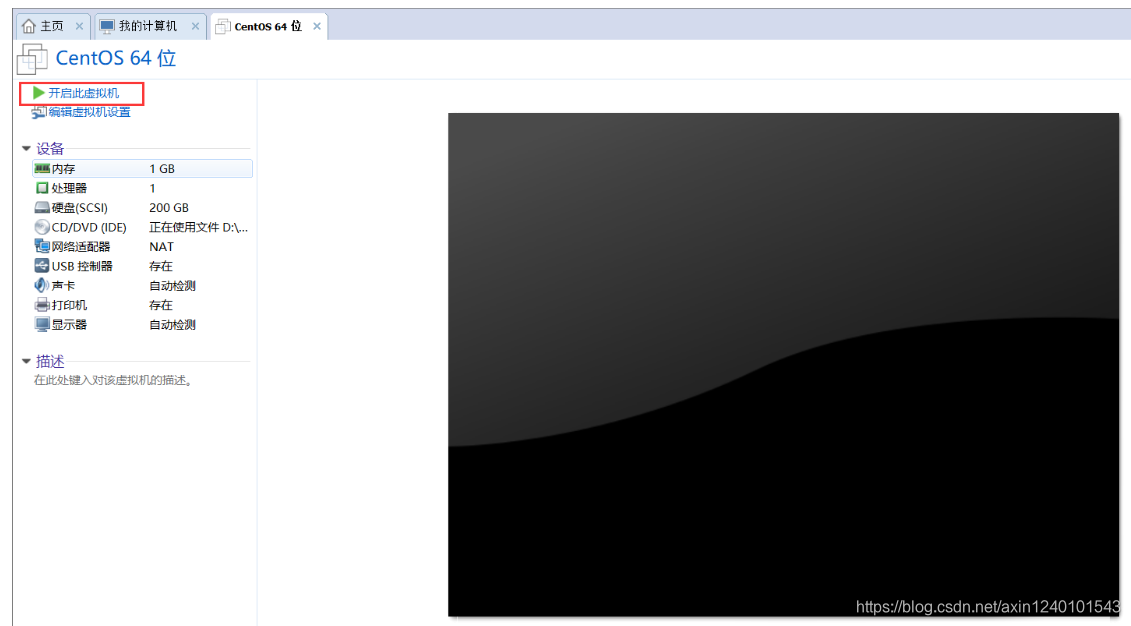The height and width of the screenshot is (626, 1131).
Task: Switch to the CentOS 64 位 tab
Action: (x=269, y=26)
